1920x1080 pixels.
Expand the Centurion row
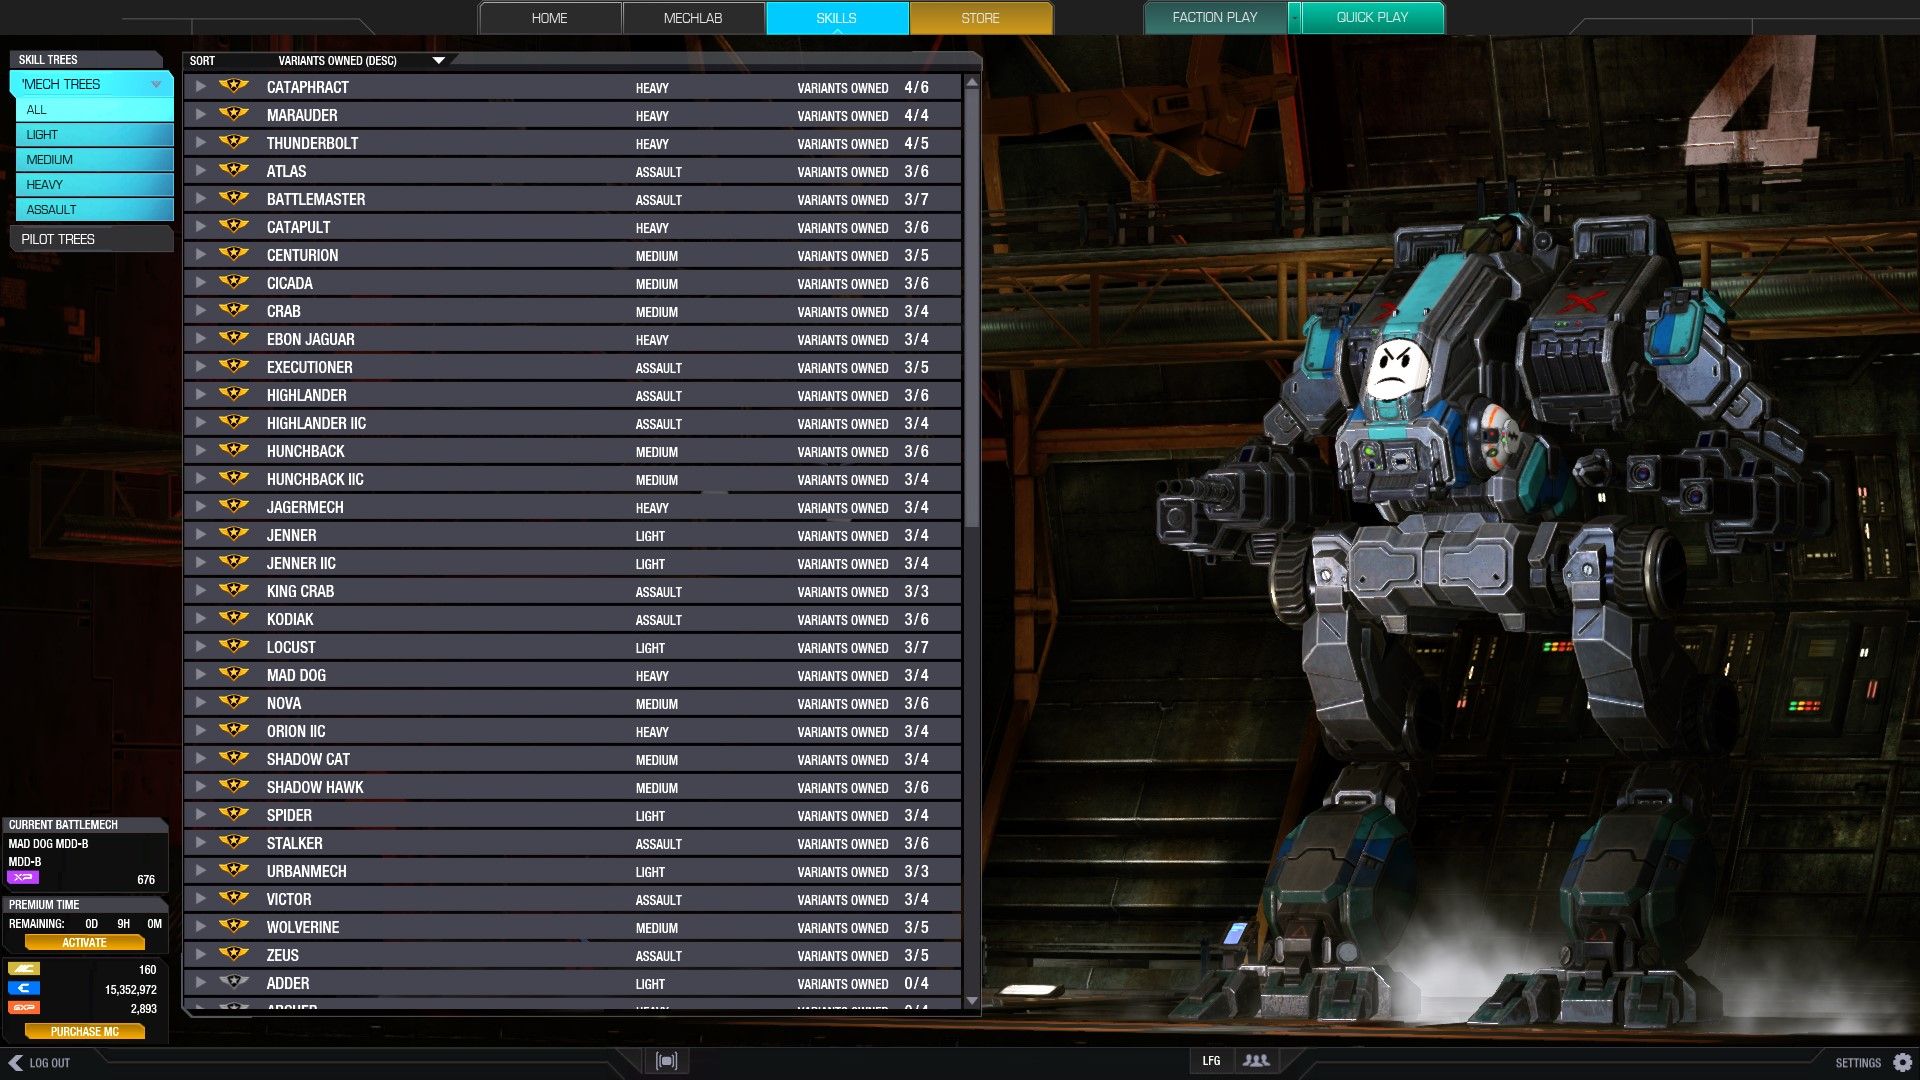tap(201, 255)
